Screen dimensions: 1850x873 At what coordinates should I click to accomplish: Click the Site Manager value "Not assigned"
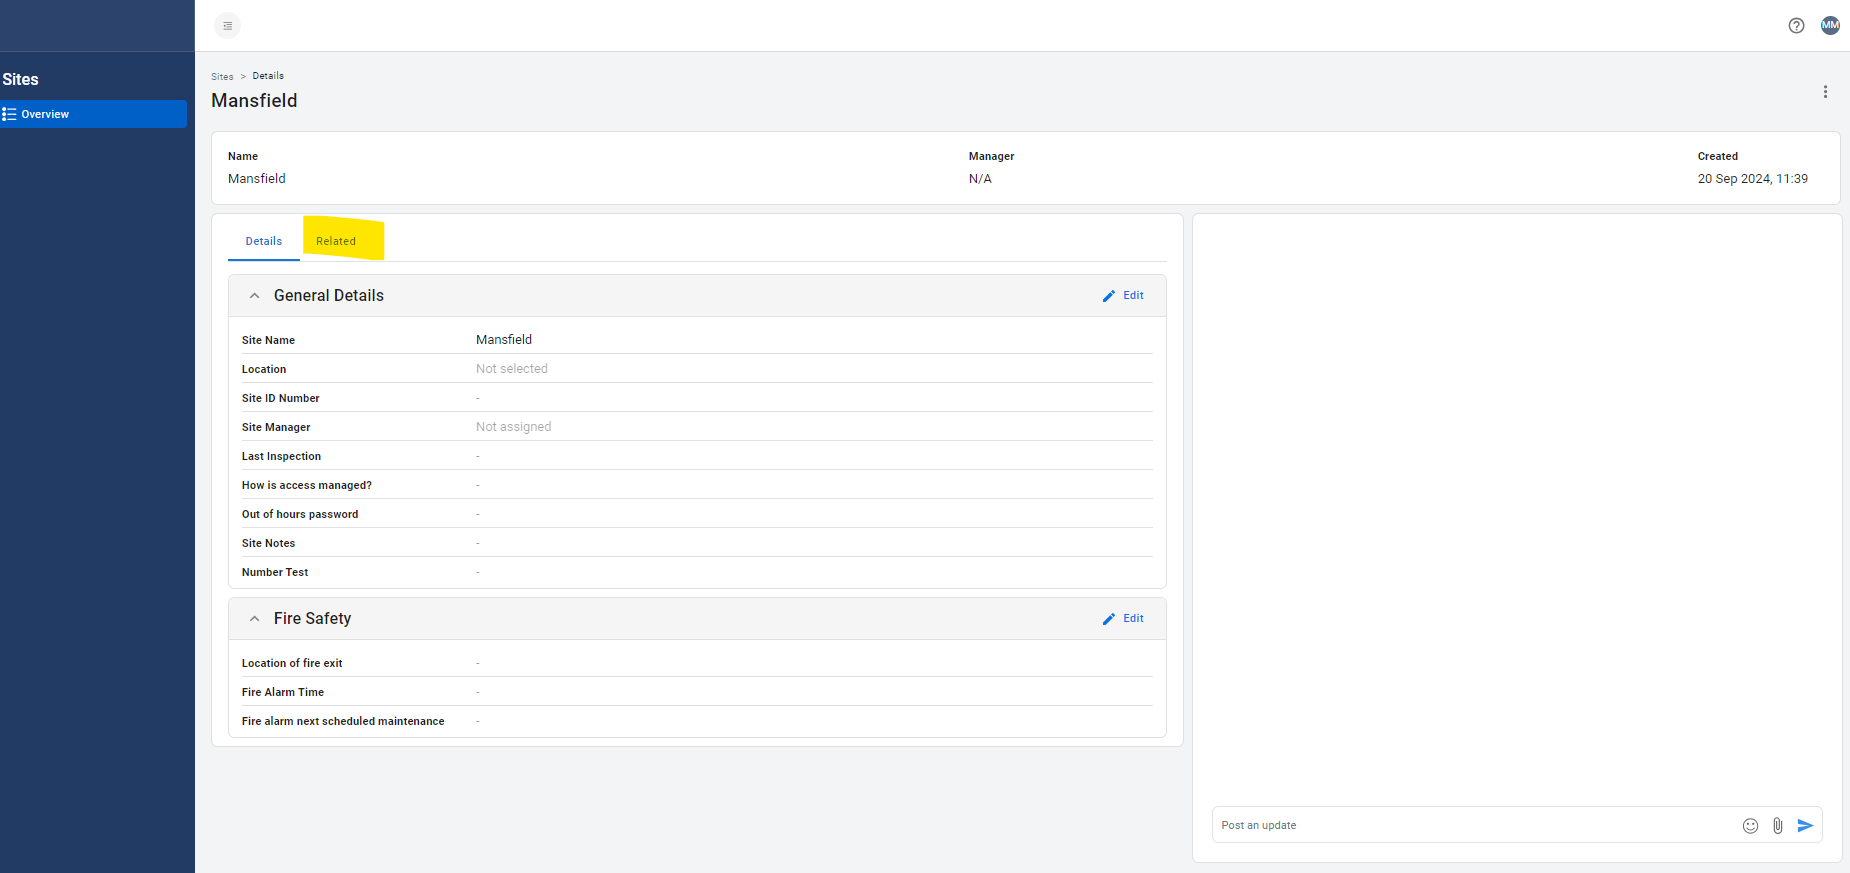coord(513,427)
